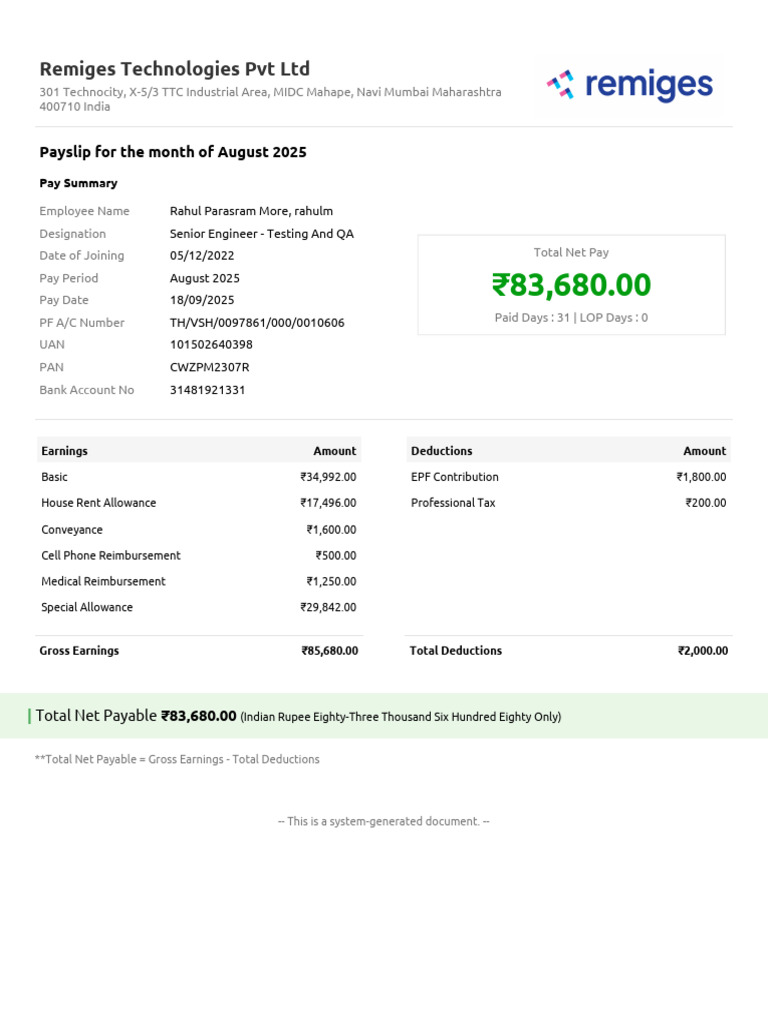
Task: Click the Gross Earnings total ₹85,680.00
Action: tap(330, 650)
